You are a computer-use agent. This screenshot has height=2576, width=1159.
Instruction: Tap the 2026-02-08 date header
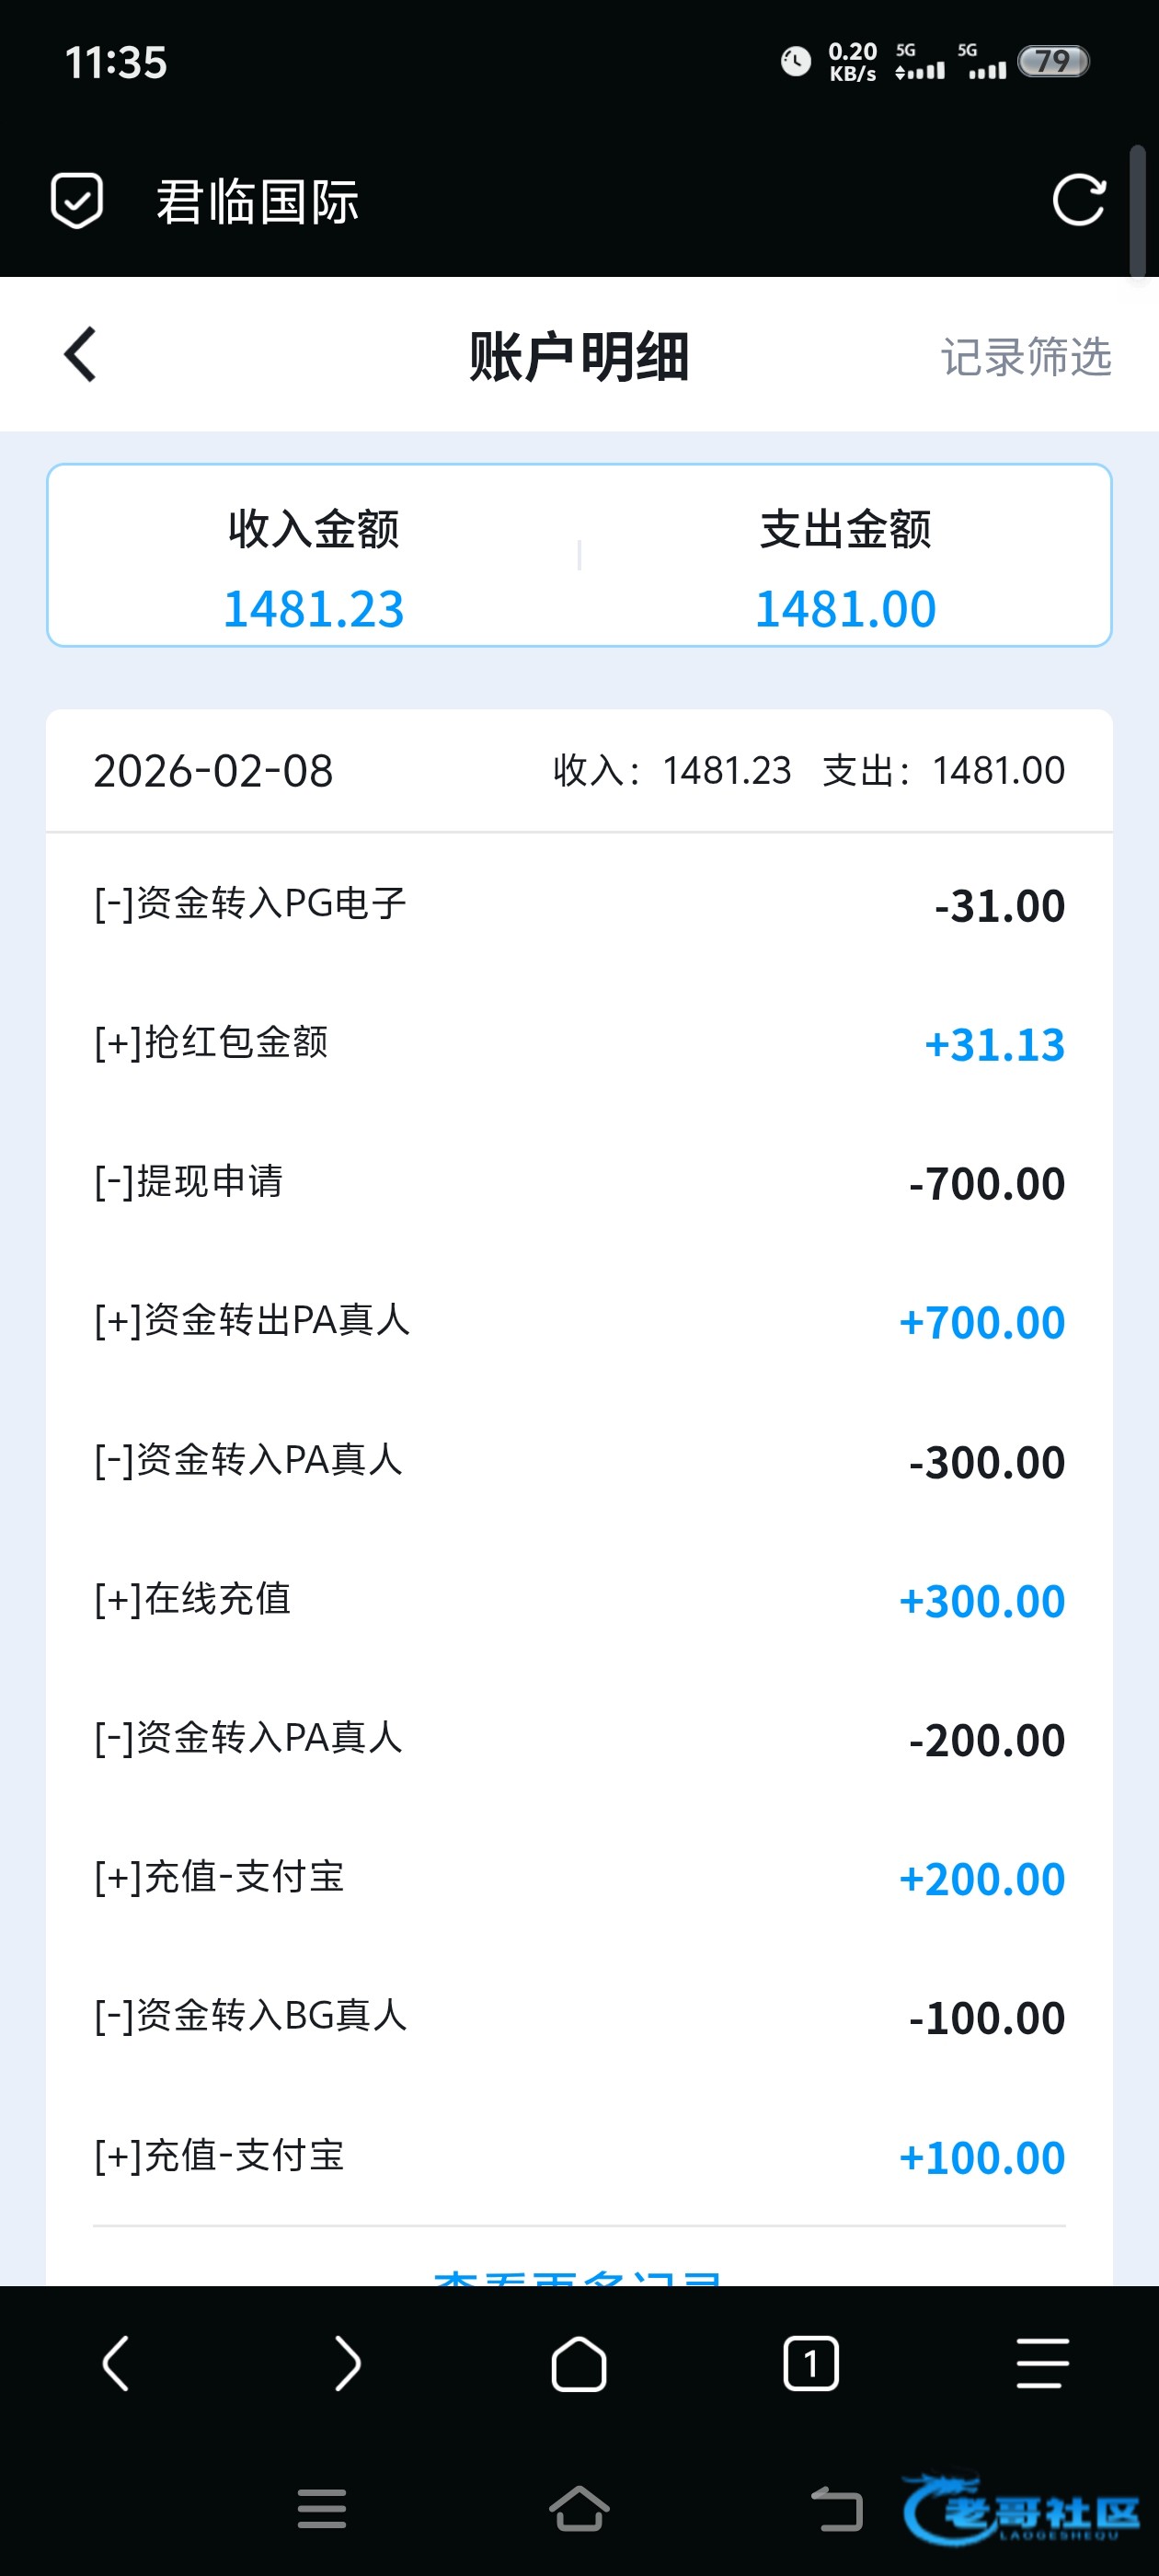point(213,771)
